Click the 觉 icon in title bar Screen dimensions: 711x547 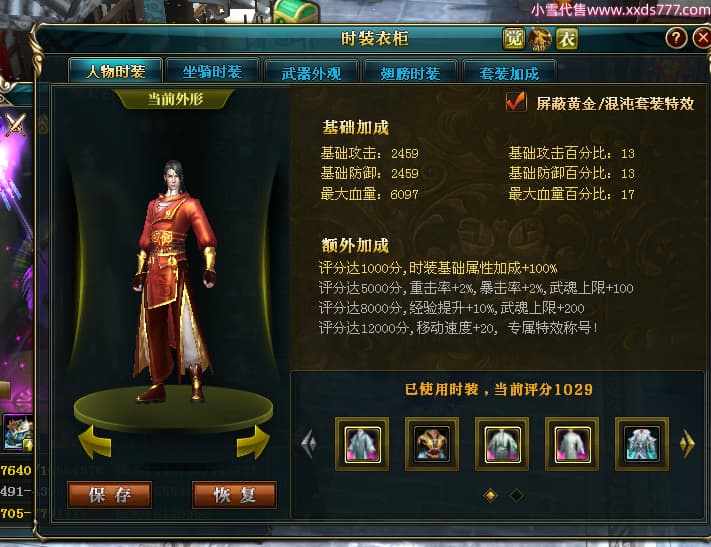(x=514, y=39)
